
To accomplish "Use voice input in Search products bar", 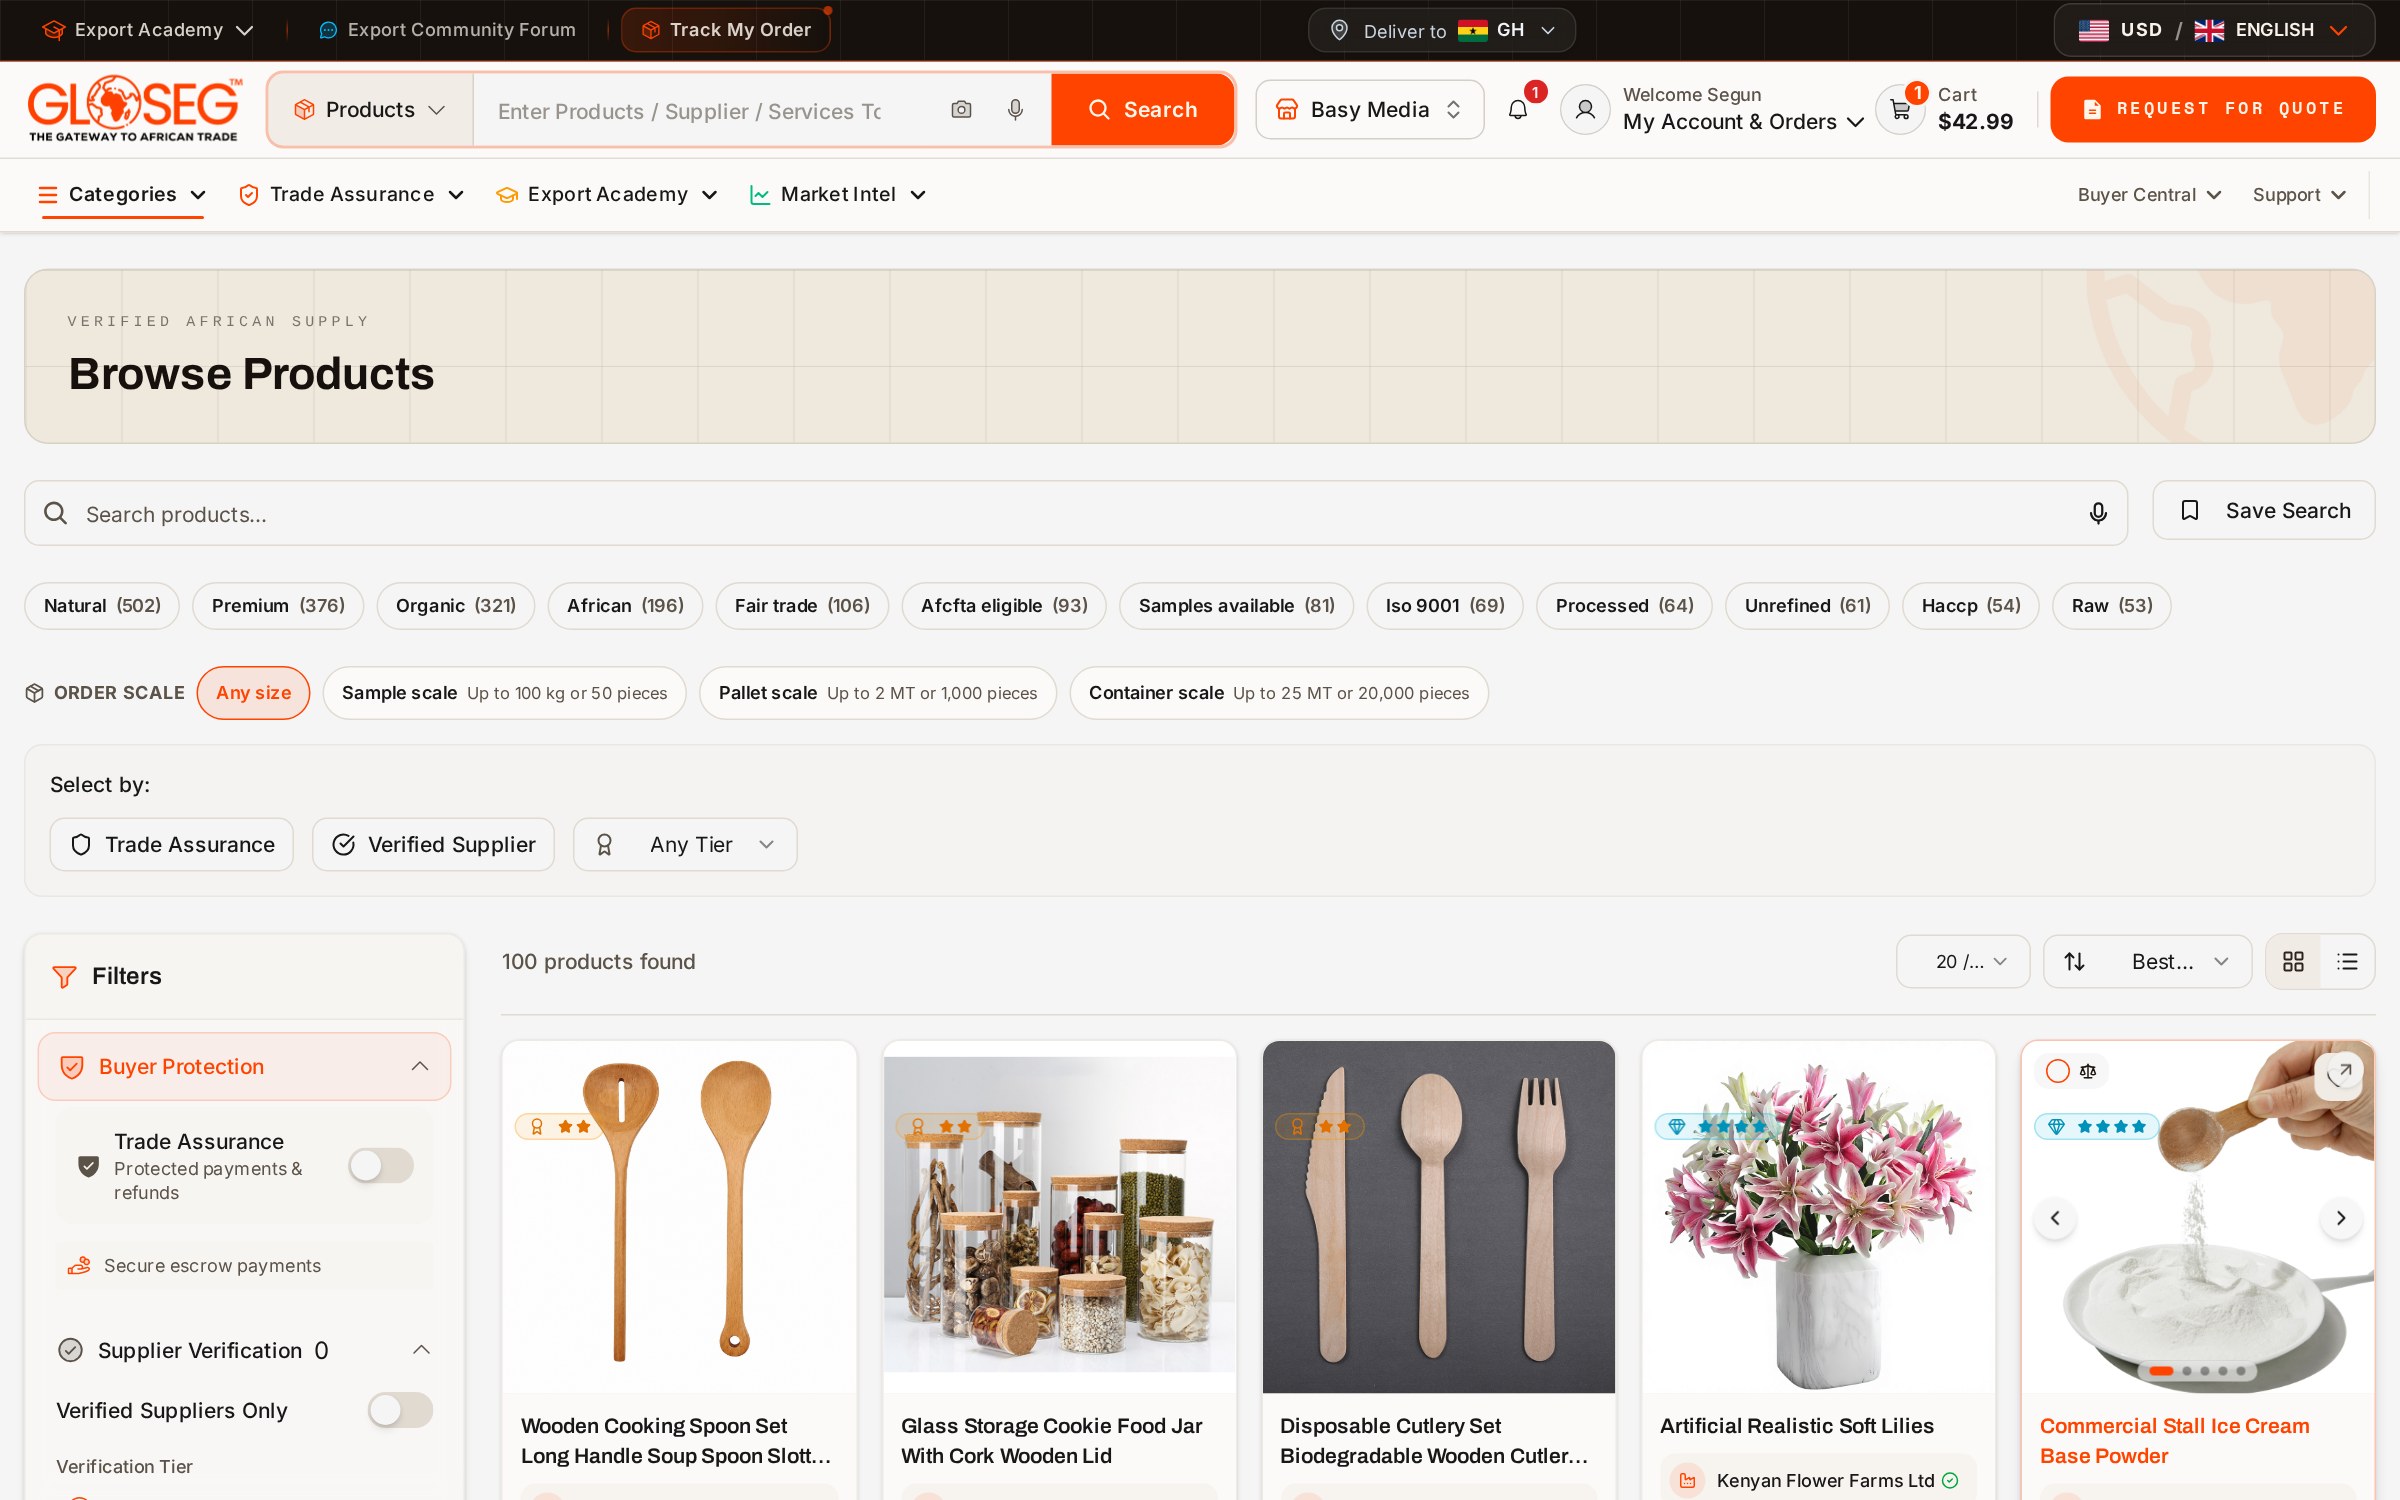I will point(2098,513).
